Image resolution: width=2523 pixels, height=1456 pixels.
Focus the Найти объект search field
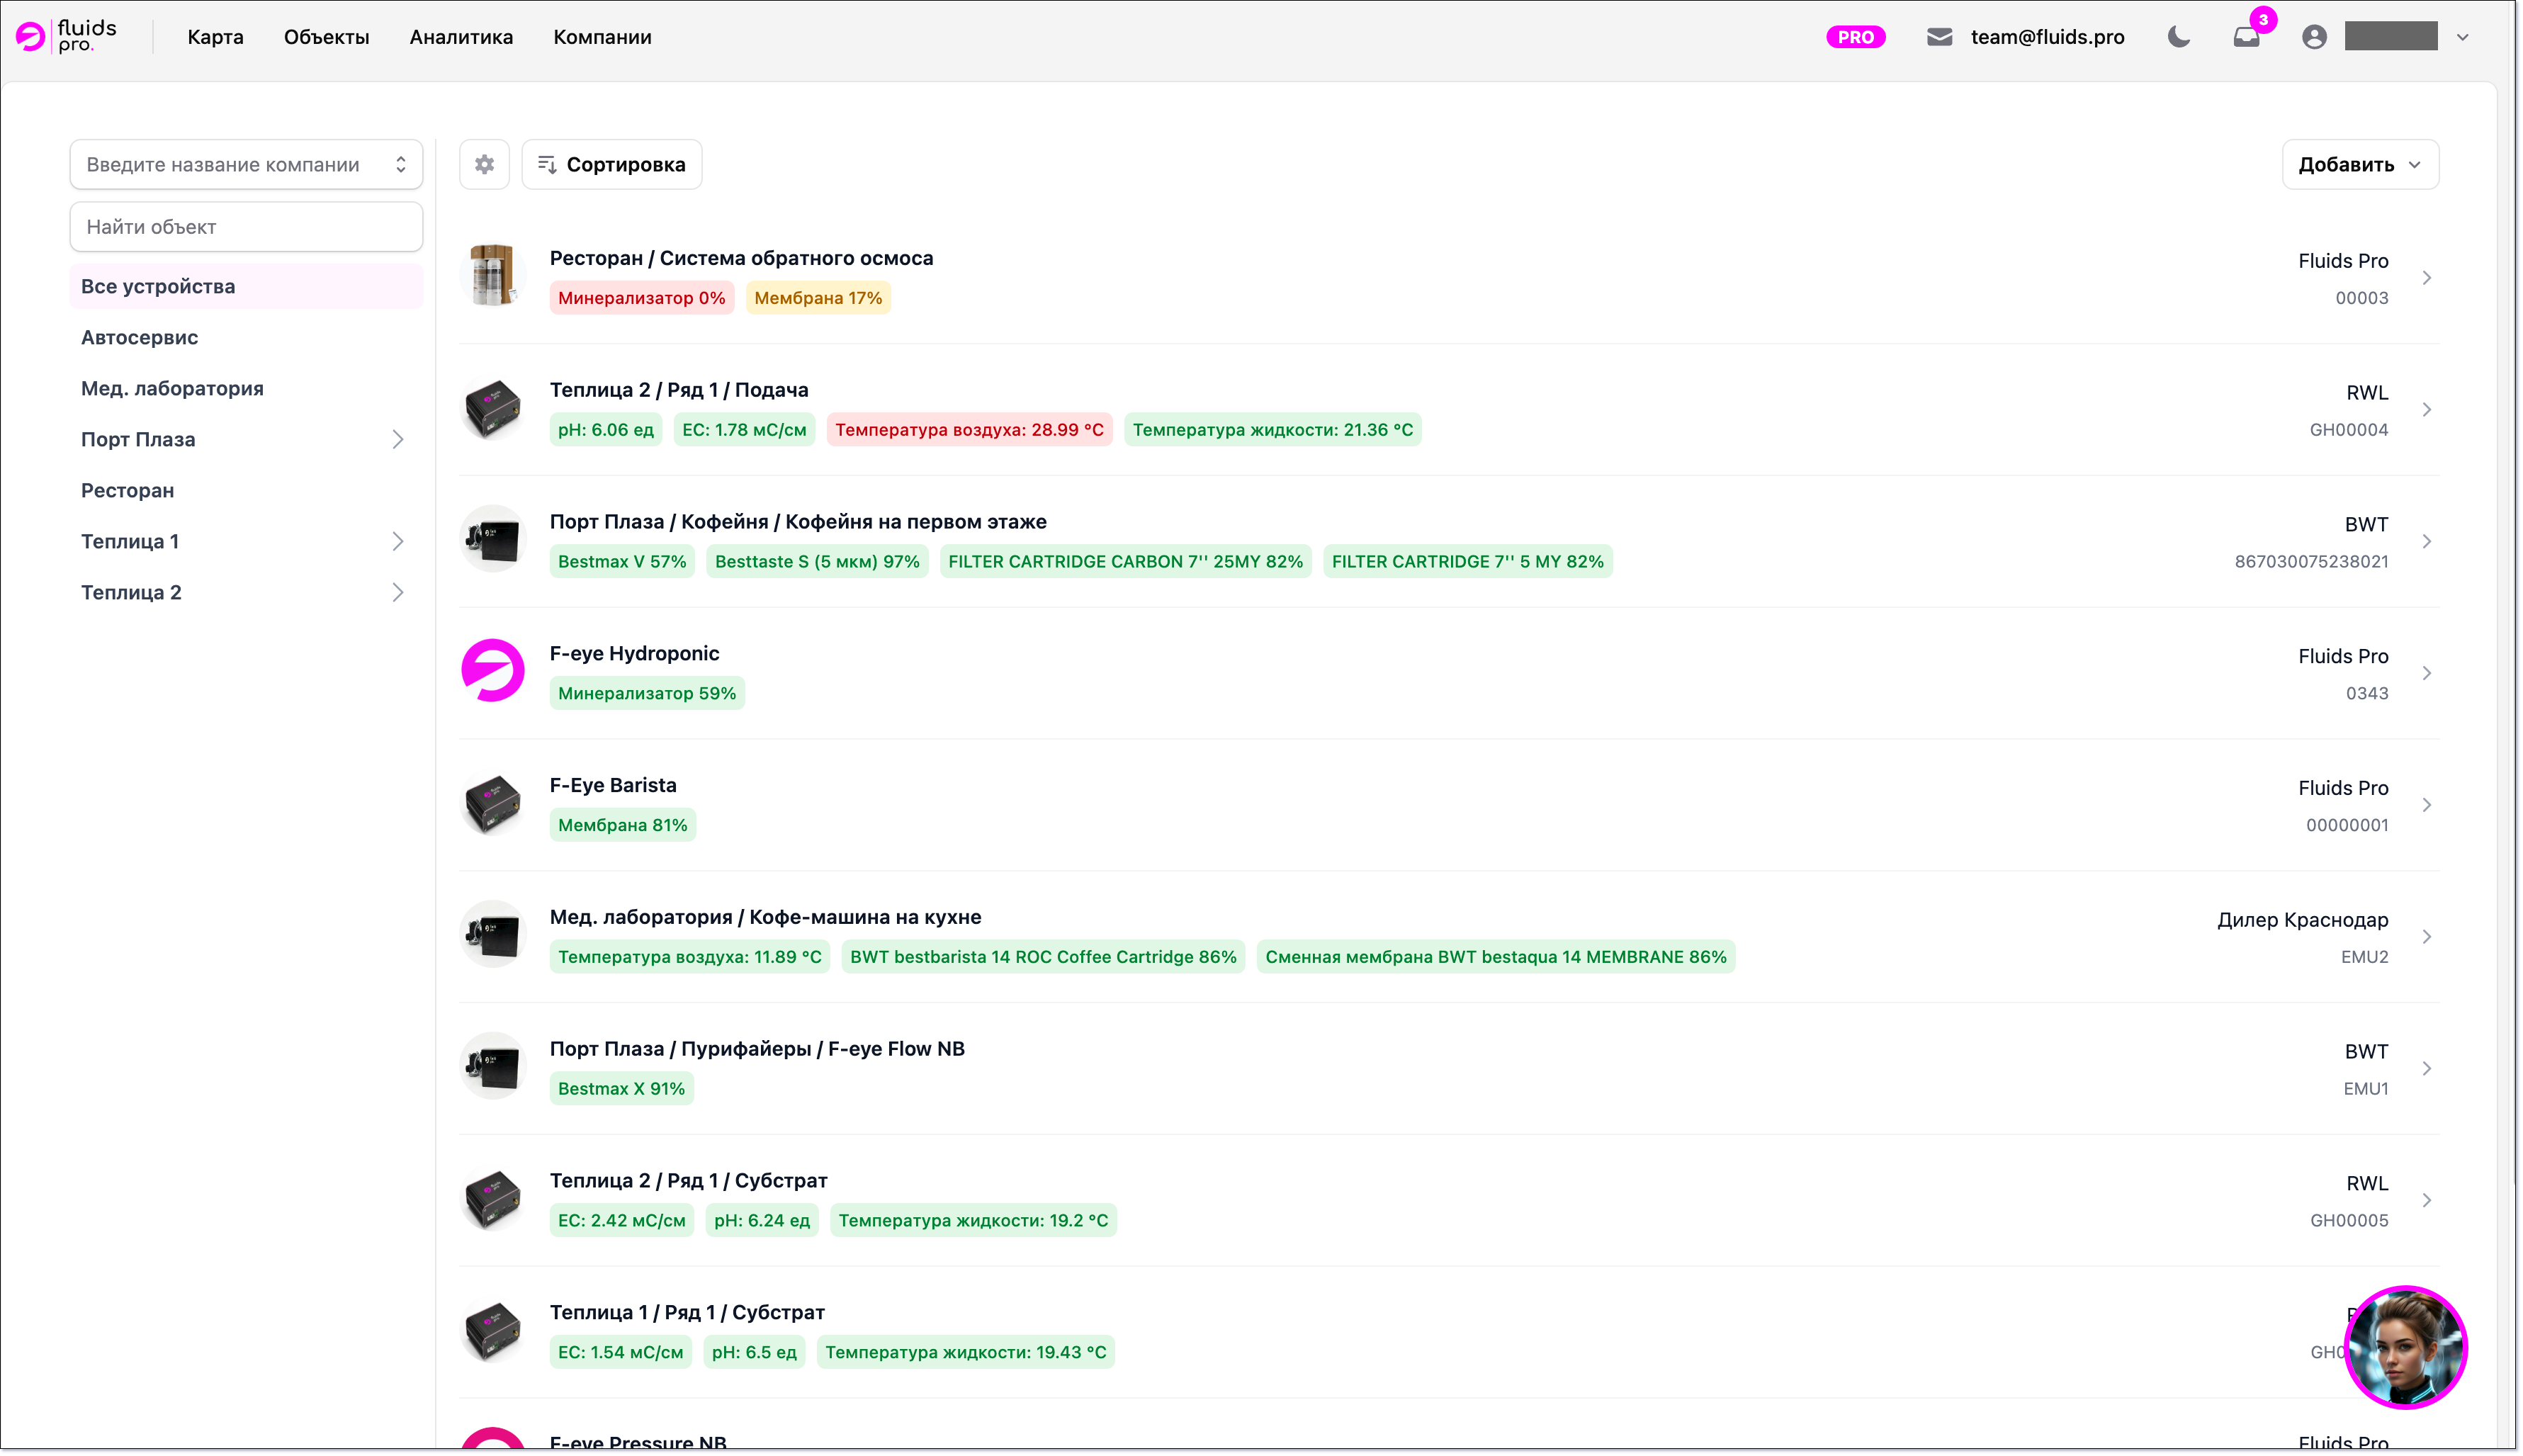coord(246,227)
